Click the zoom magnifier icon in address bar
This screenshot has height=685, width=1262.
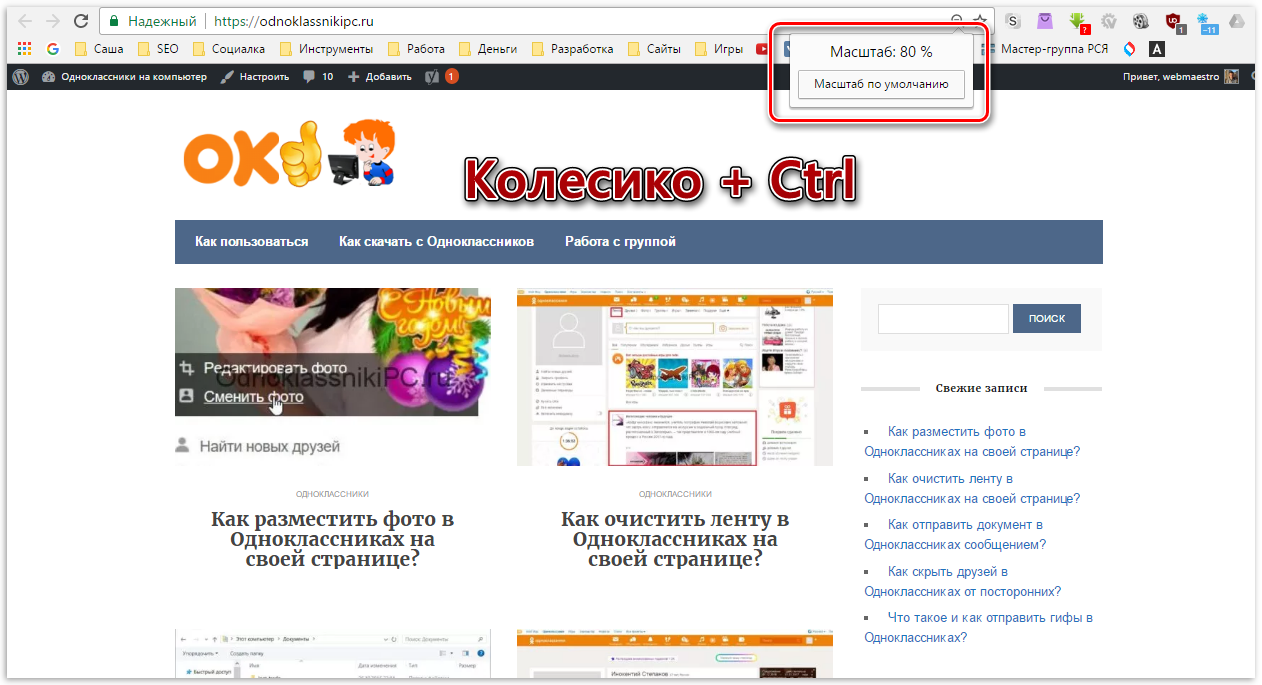click(957, 21)
